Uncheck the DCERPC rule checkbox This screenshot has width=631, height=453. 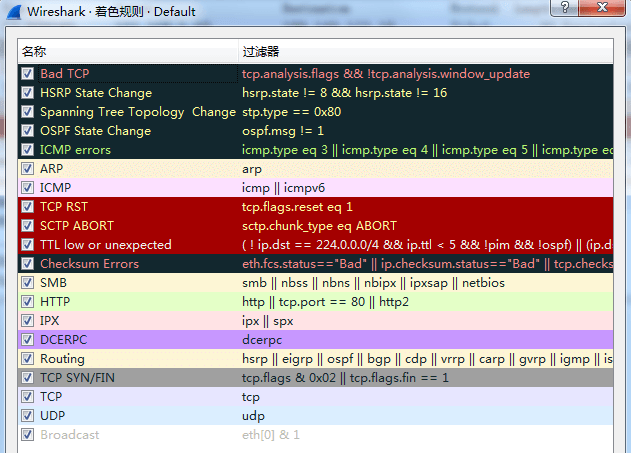point(27,340)
